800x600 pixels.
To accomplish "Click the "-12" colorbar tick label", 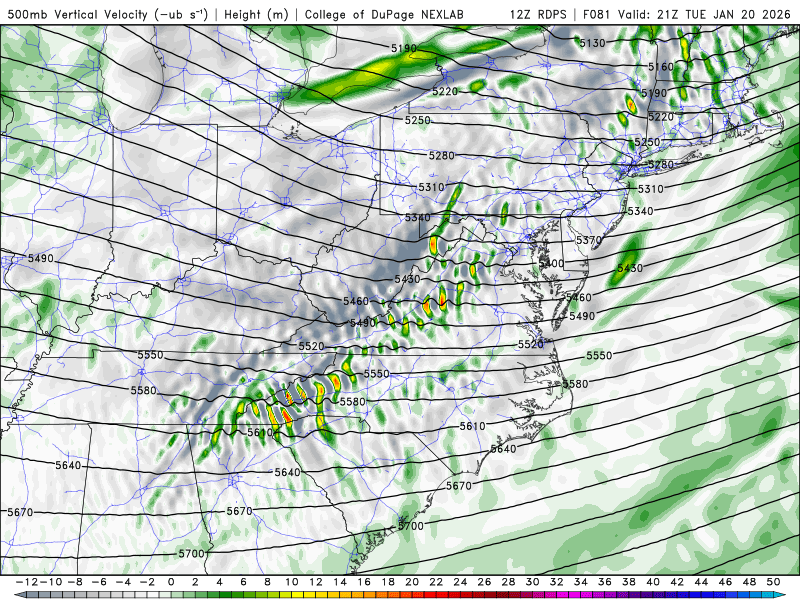I will [x=26, y=582].
